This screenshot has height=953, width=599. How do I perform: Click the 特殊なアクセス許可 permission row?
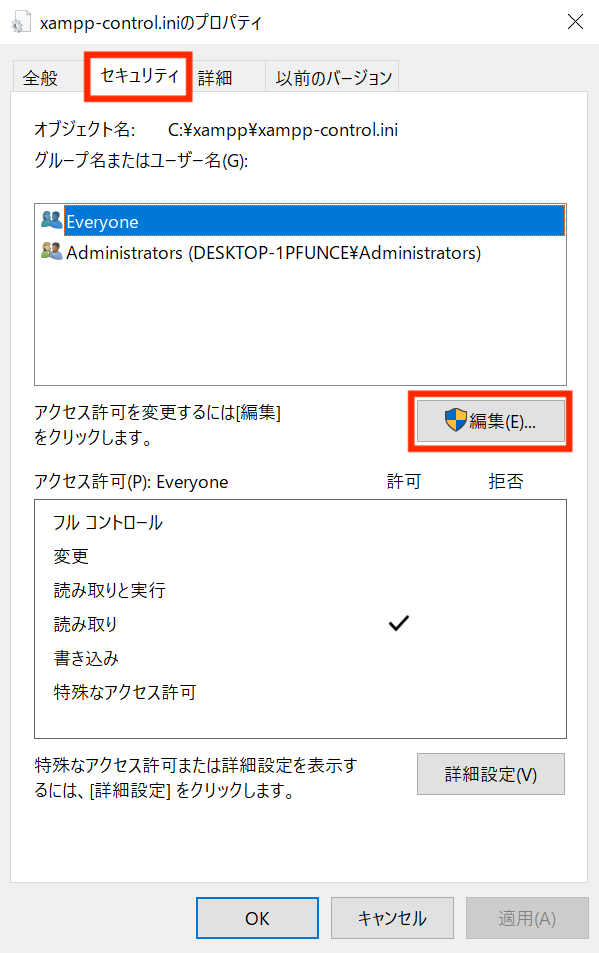click(301, 692)
